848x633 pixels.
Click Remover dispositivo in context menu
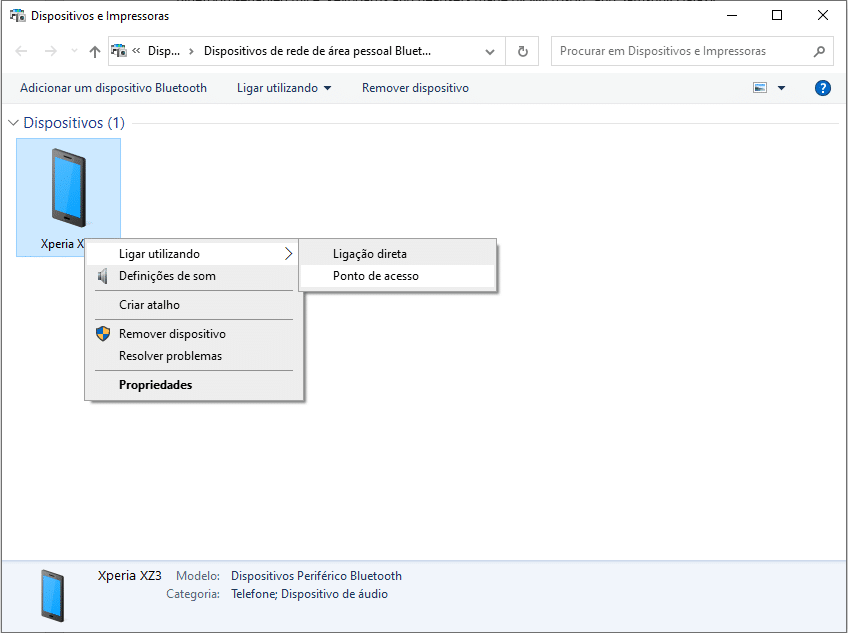172,334
